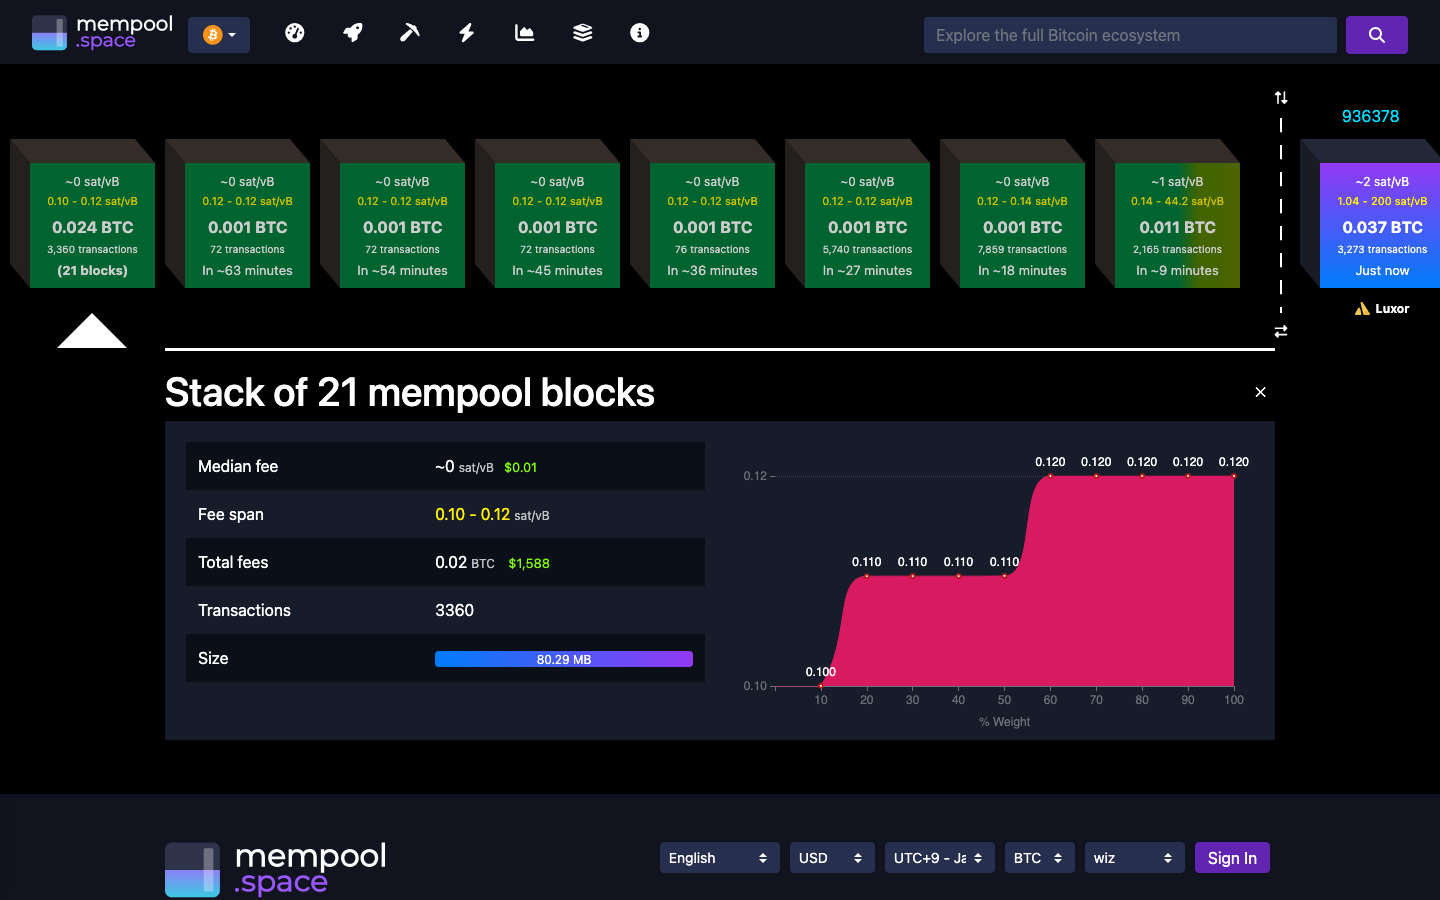This screenshot has height=900, width=1440.
Task: Open the UTC+9 timezone dropdown
Action: click(x=939, y=857)
